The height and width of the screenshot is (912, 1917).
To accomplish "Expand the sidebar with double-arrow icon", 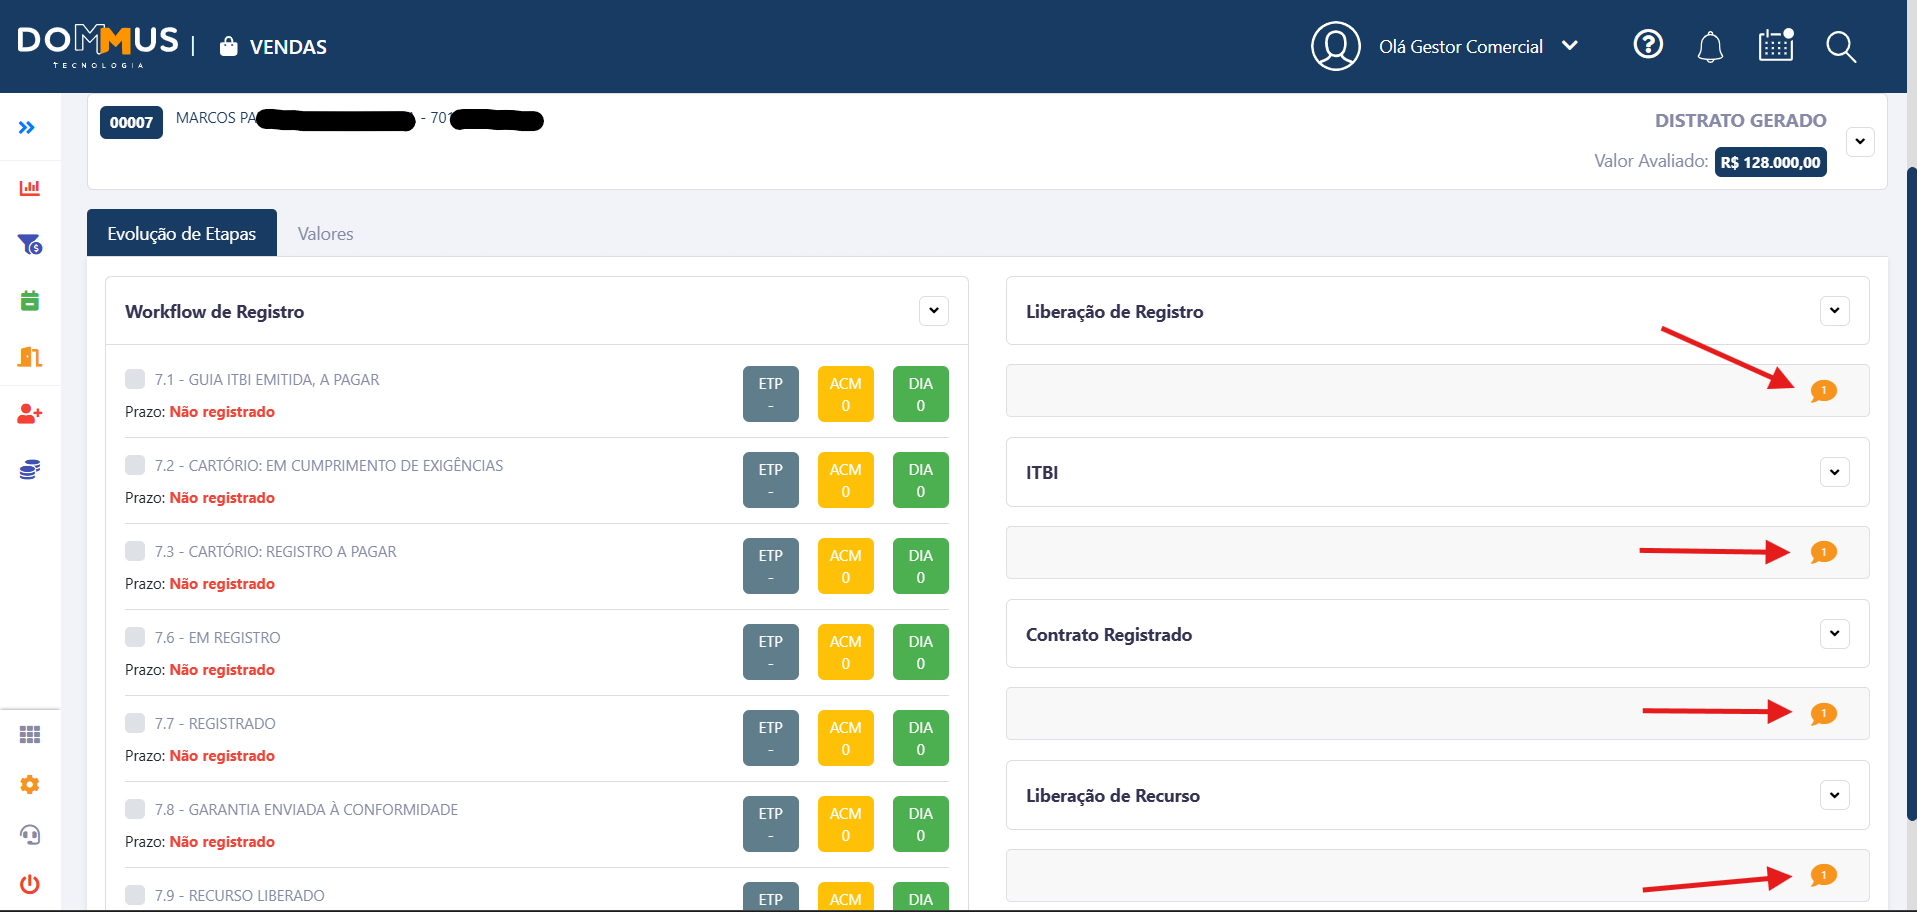I will (27, 128).
